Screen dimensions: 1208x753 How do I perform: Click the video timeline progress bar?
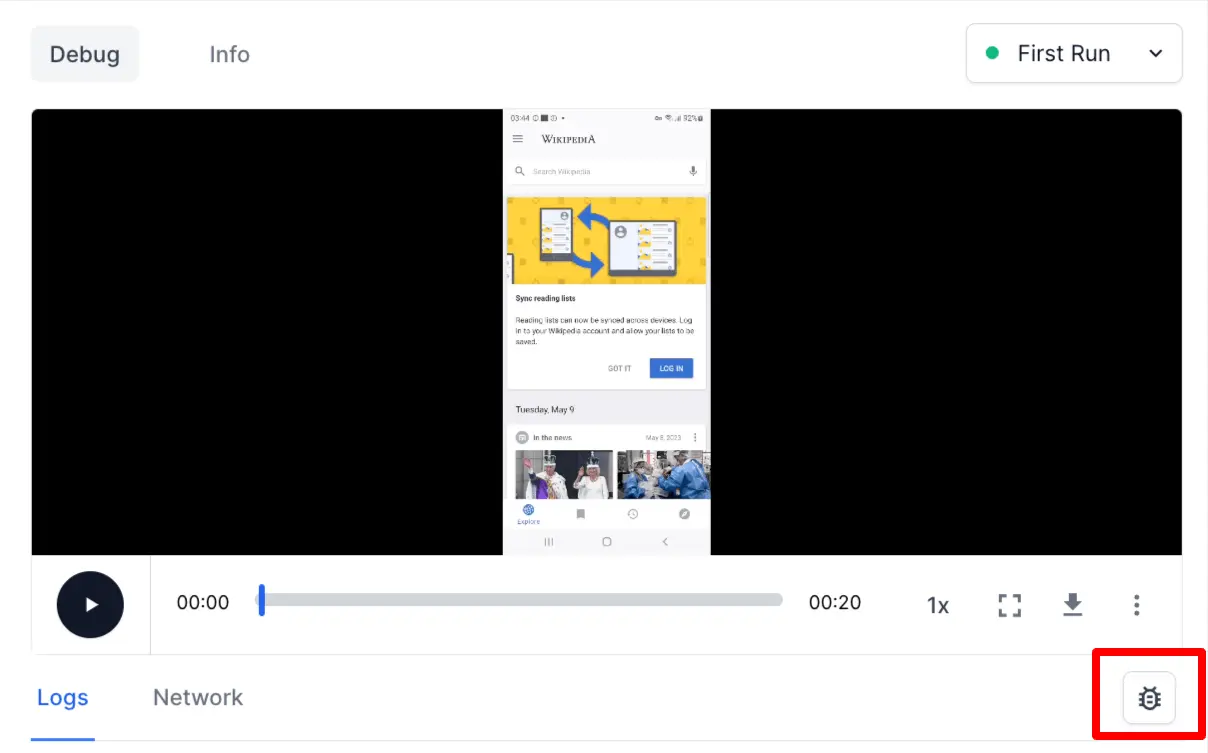(520, 600)
